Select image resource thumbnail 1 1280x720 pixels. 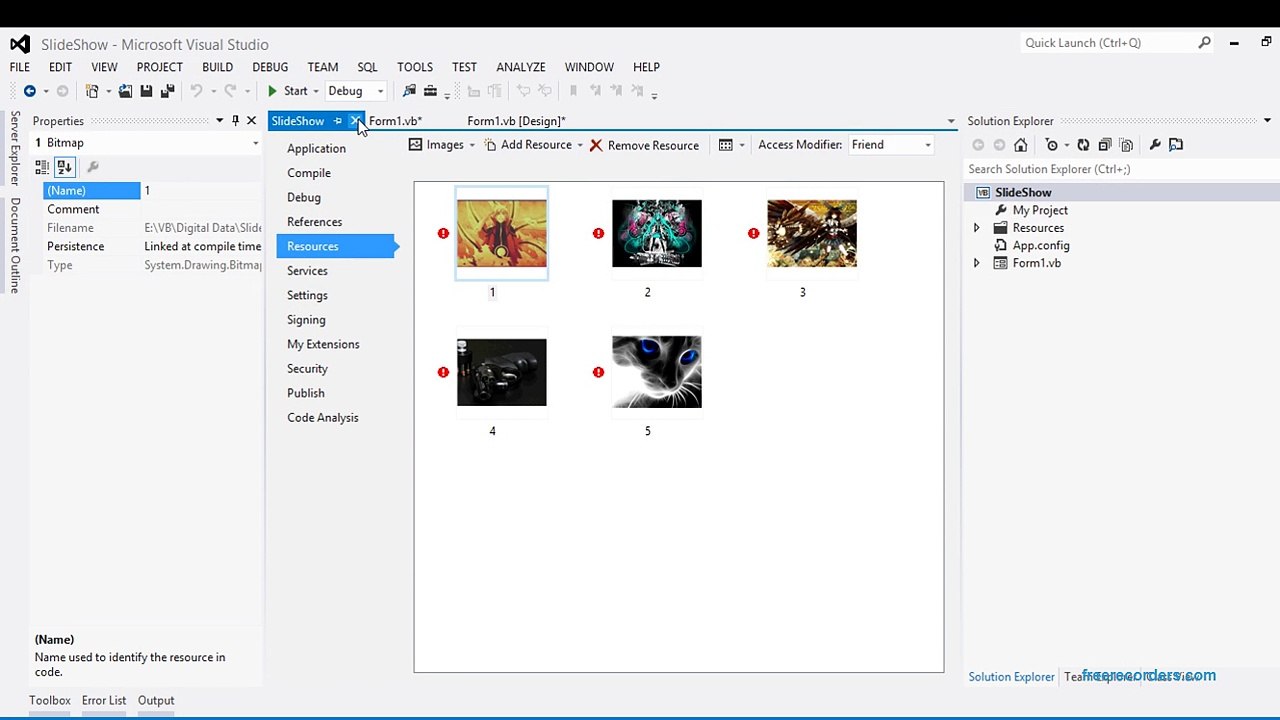502,233
